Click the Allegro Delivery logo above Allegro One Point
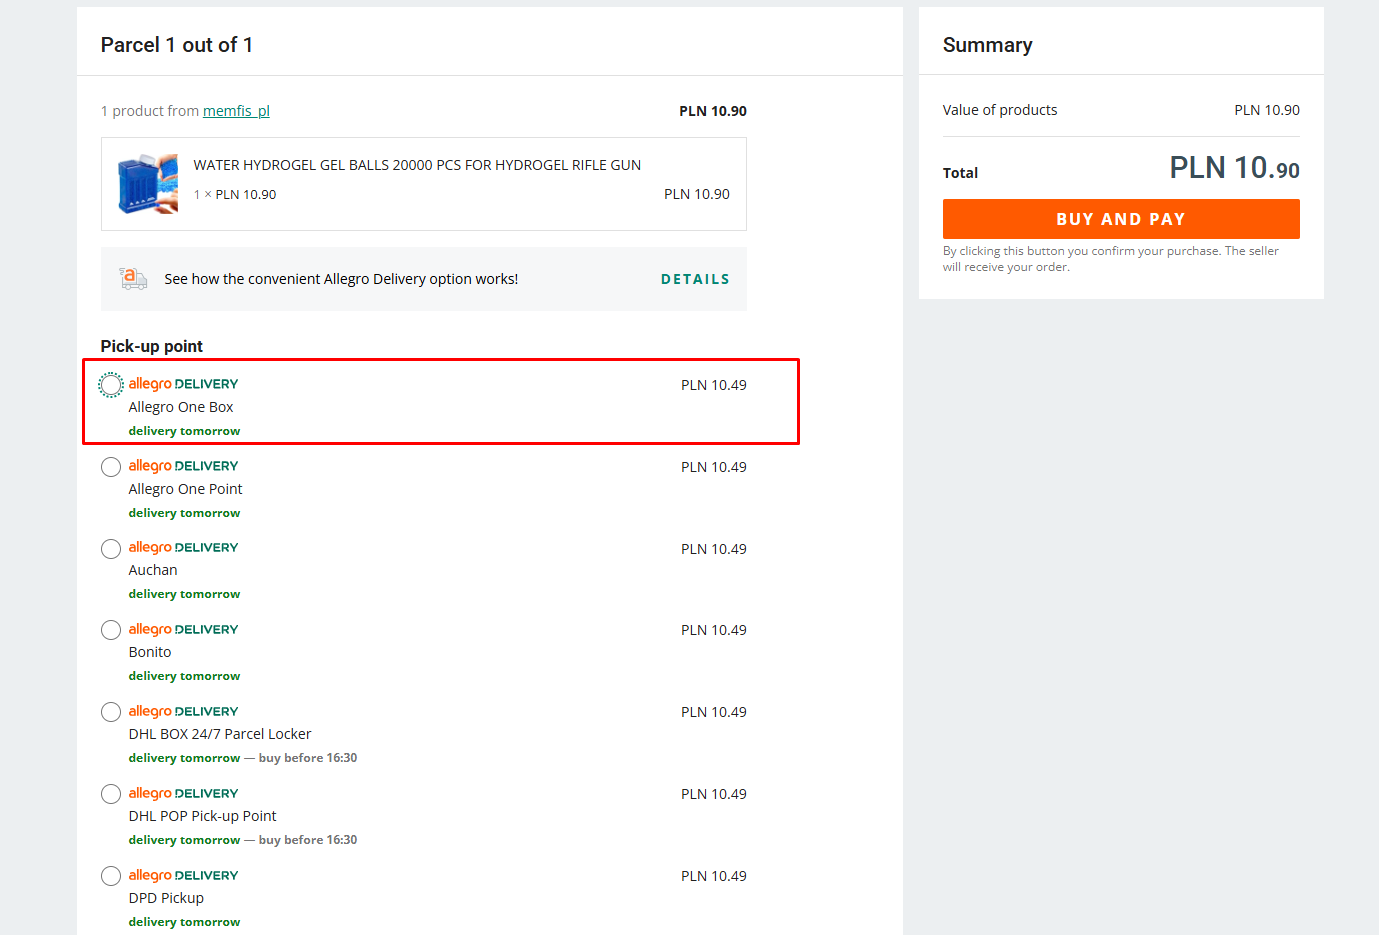The height and width of the screenshot is (935, 1379). pos(183,466)
